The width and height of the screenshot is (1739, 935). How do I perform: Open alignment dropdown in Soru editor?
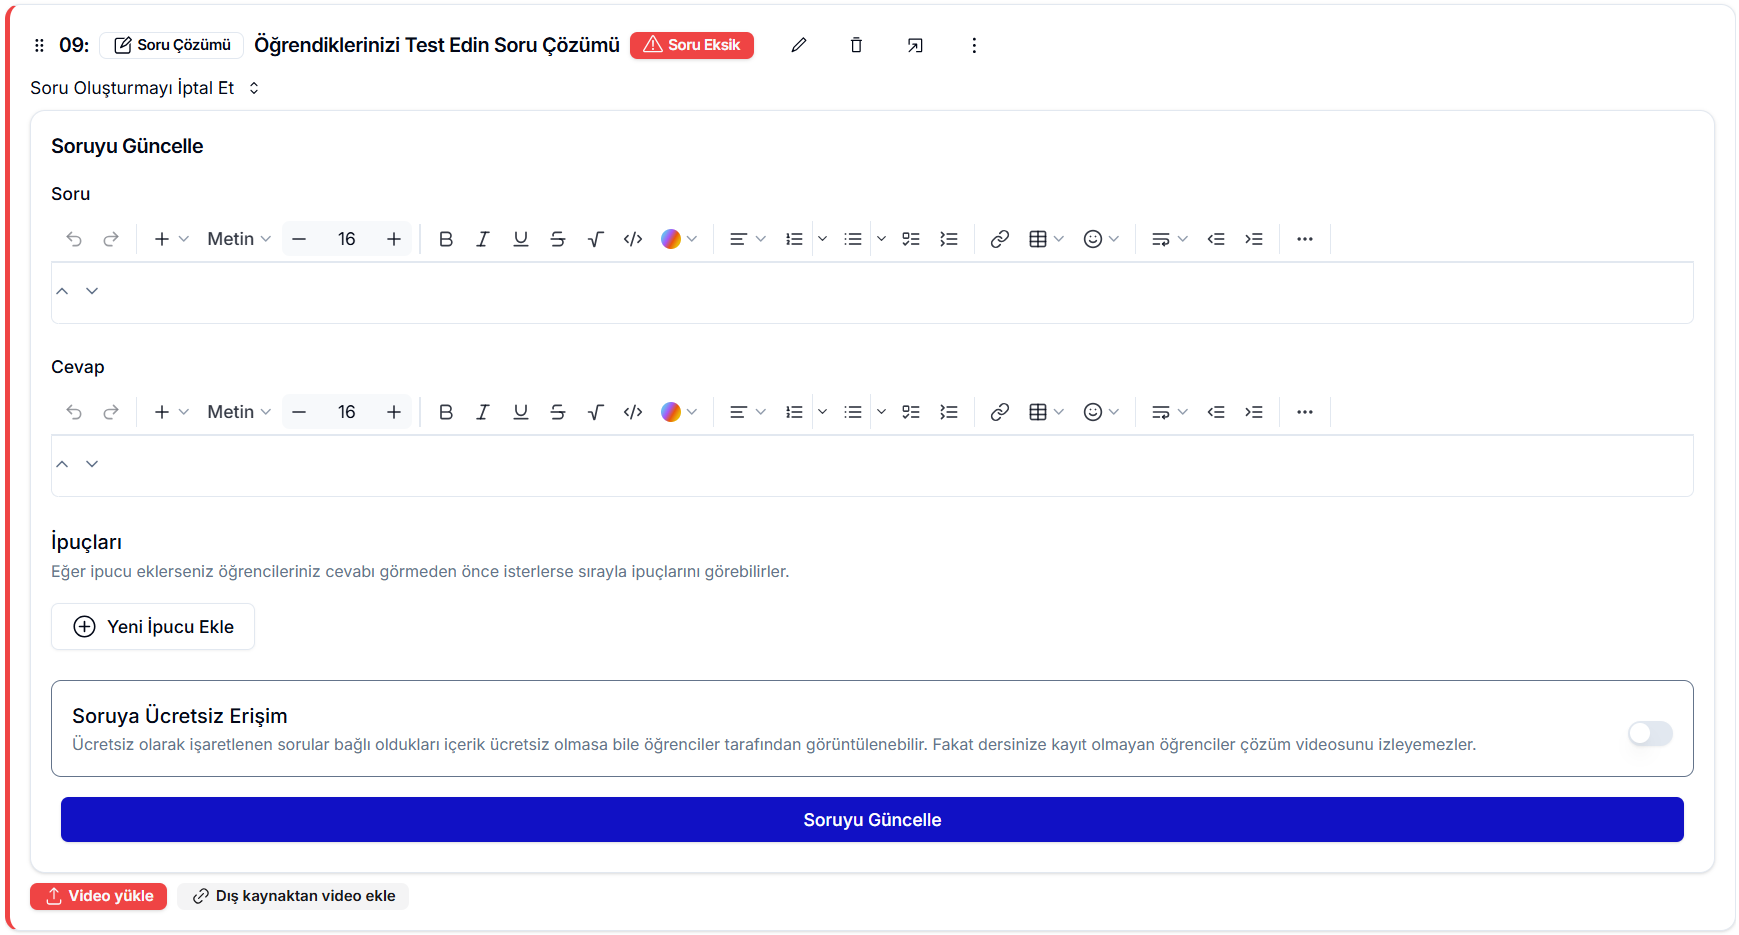click(747, 239)
